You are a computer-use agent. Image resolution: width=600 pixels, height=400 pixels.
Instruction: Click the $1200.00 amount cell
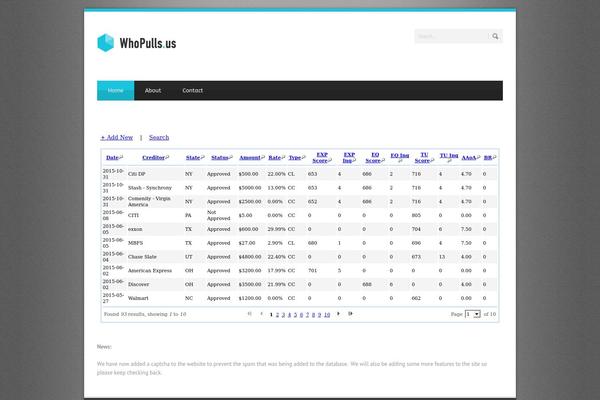(x=250, y=298)
